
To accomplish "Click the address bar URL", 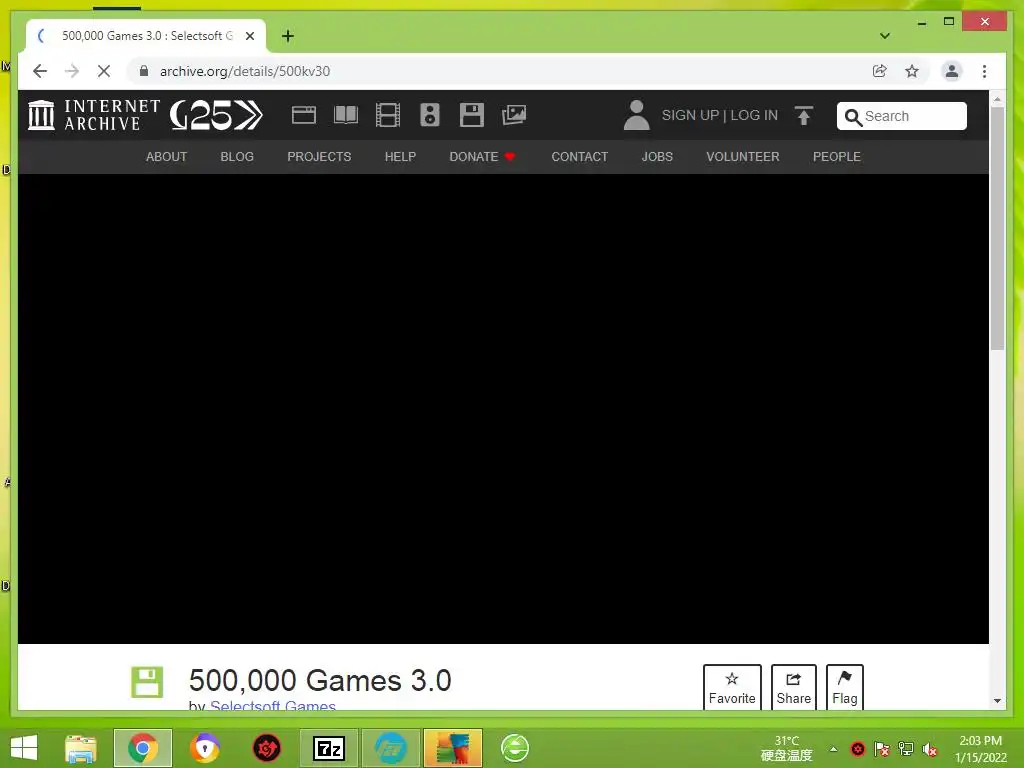I will click(245, 71).
